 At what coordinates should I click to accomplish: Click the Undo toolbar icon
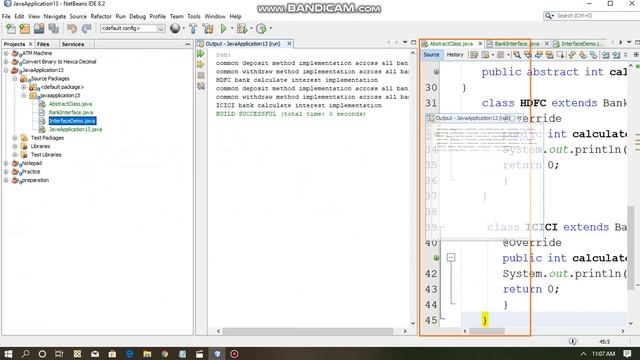[72, 29]
